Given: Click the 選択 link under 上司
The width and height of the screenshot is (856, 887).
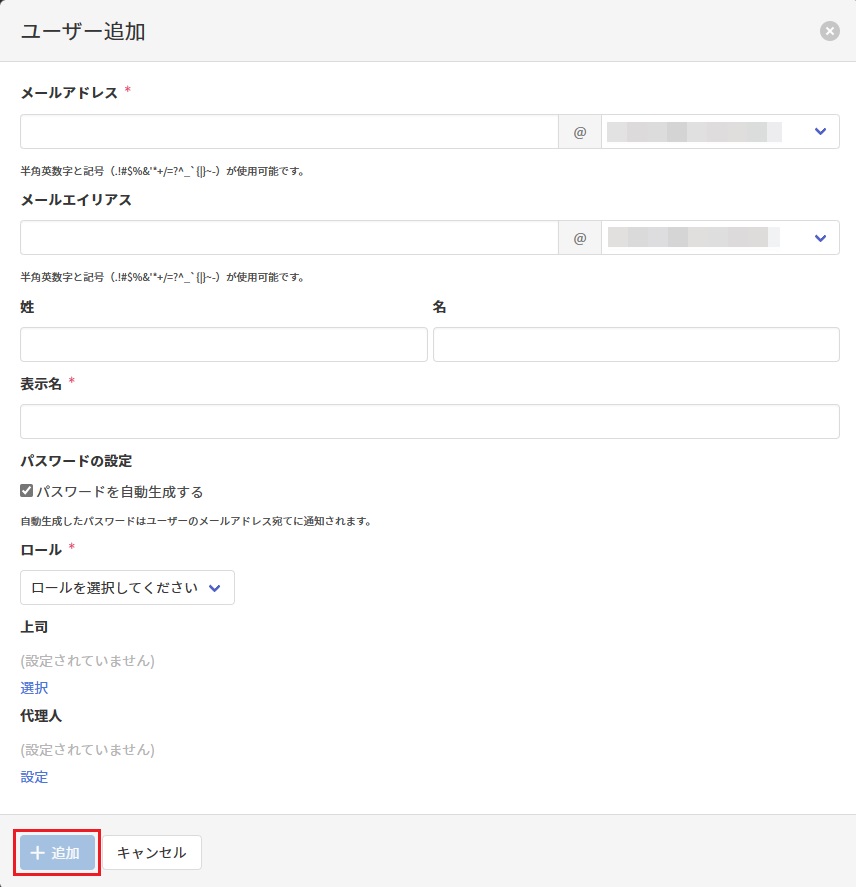Looking at the screenshot, I should (x=34, y=688).
